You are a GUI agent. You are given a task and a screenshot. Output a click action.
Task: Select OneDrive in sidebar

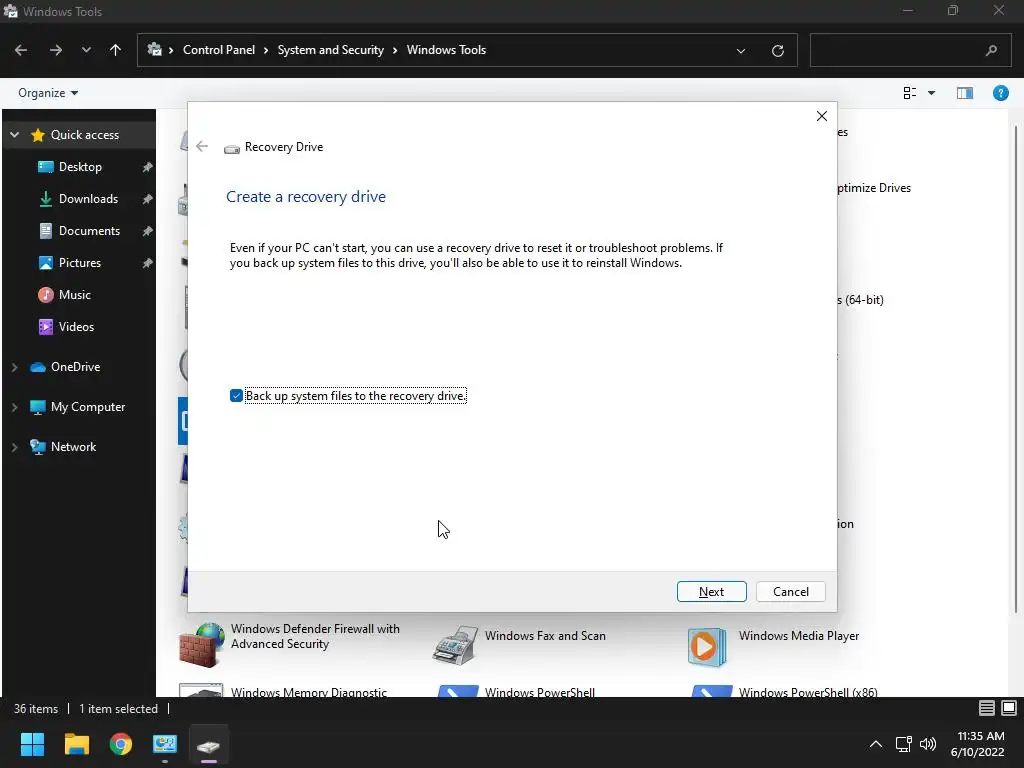[75, 367]
